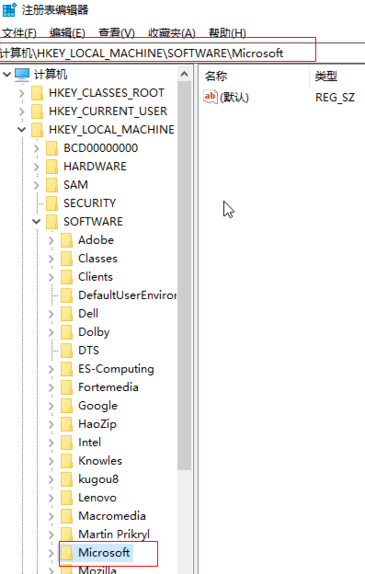The width and height of the screenshot is (365, 574).
Task: Click the Adobe folder icon
Action: (66, 241)
